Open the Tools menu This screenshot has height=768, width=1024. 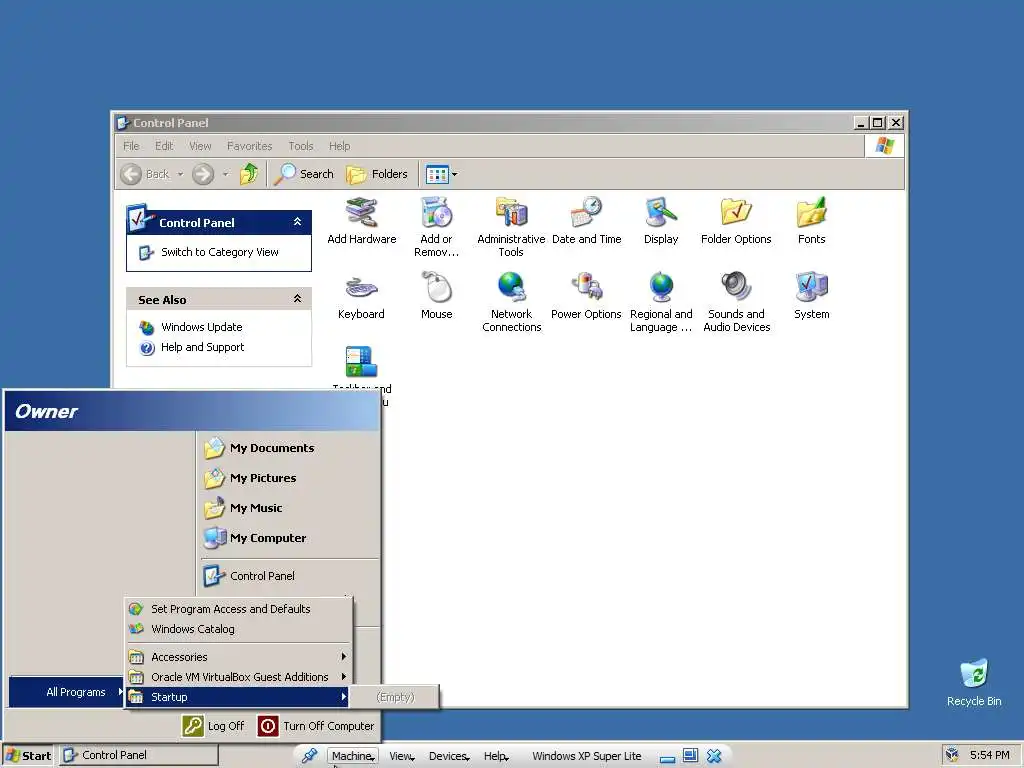[x=301, y=146]
